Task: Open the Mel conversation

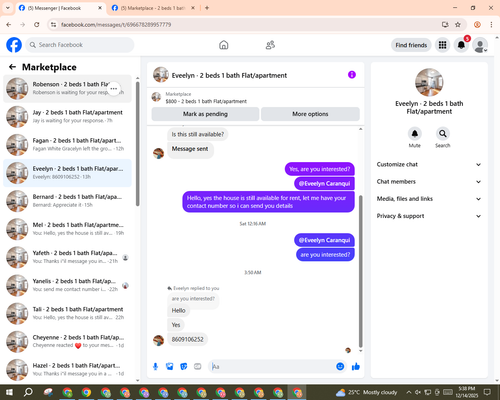Action: coord(67,229)
